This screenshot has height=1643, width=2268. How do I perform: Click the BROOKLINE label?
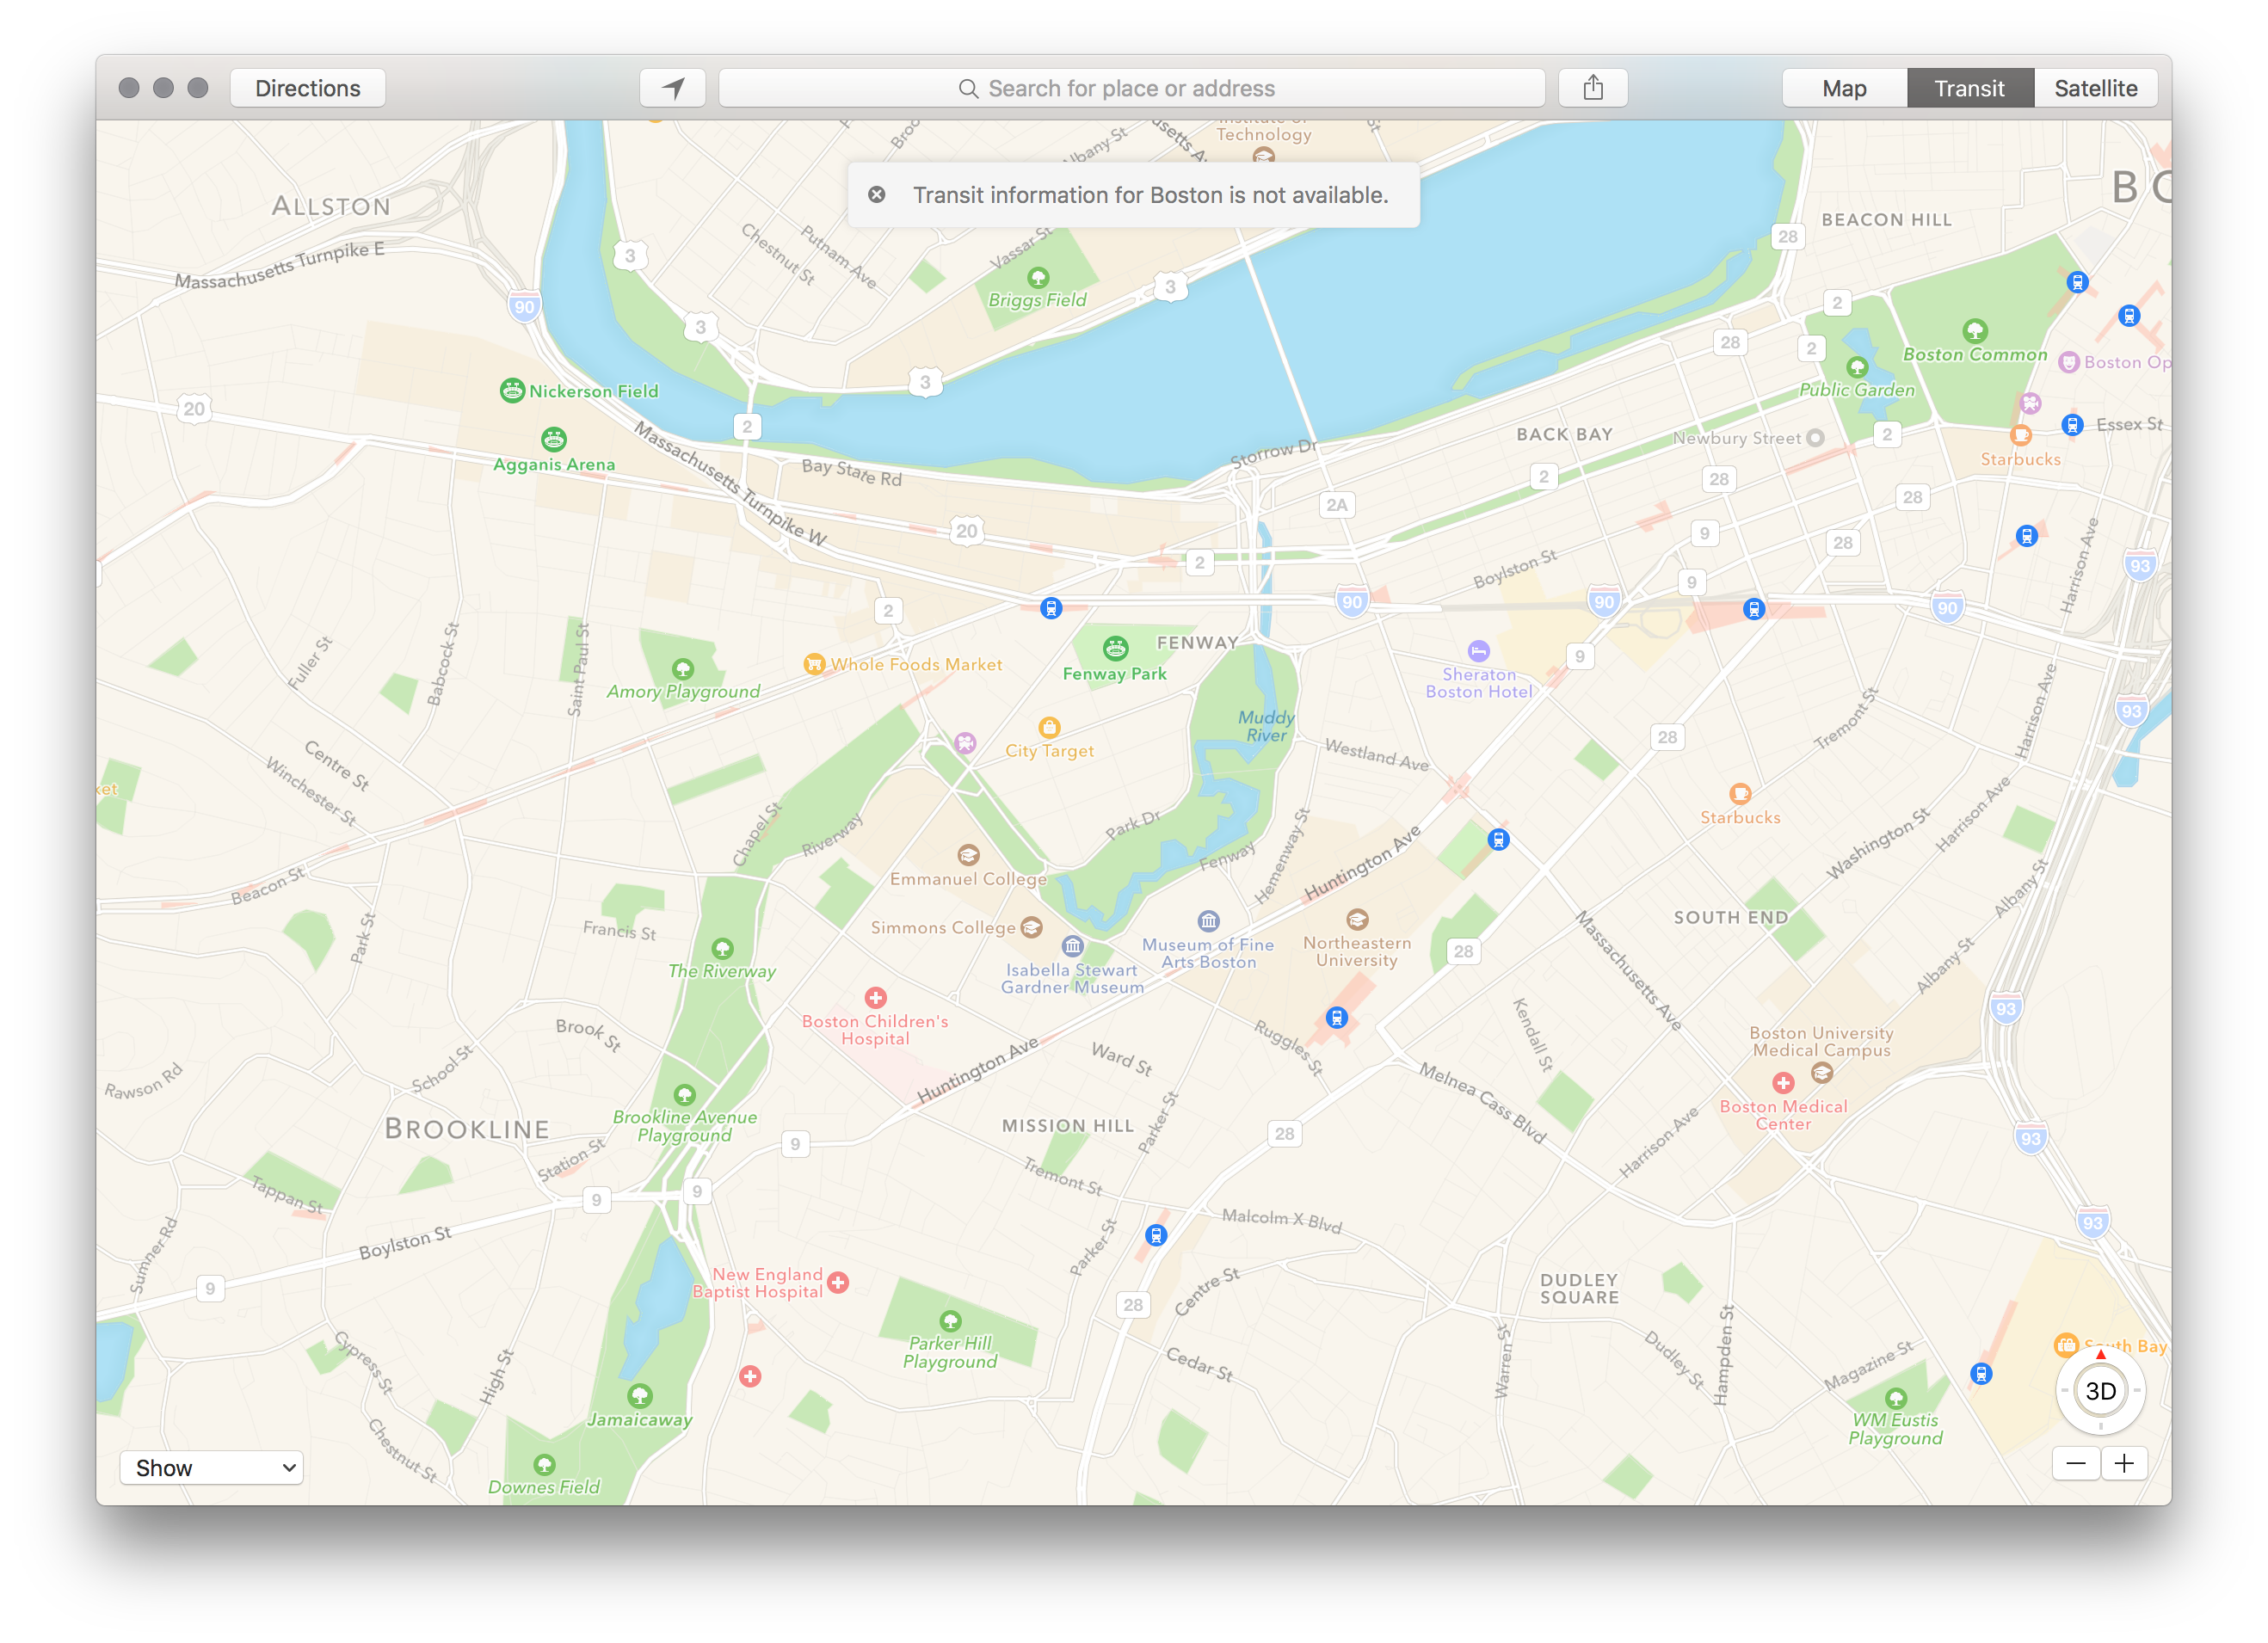467,1129
